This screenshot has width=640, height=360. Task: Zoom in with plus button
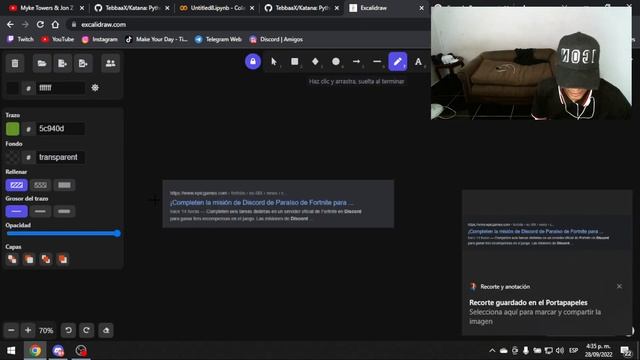tap(28, 330)
